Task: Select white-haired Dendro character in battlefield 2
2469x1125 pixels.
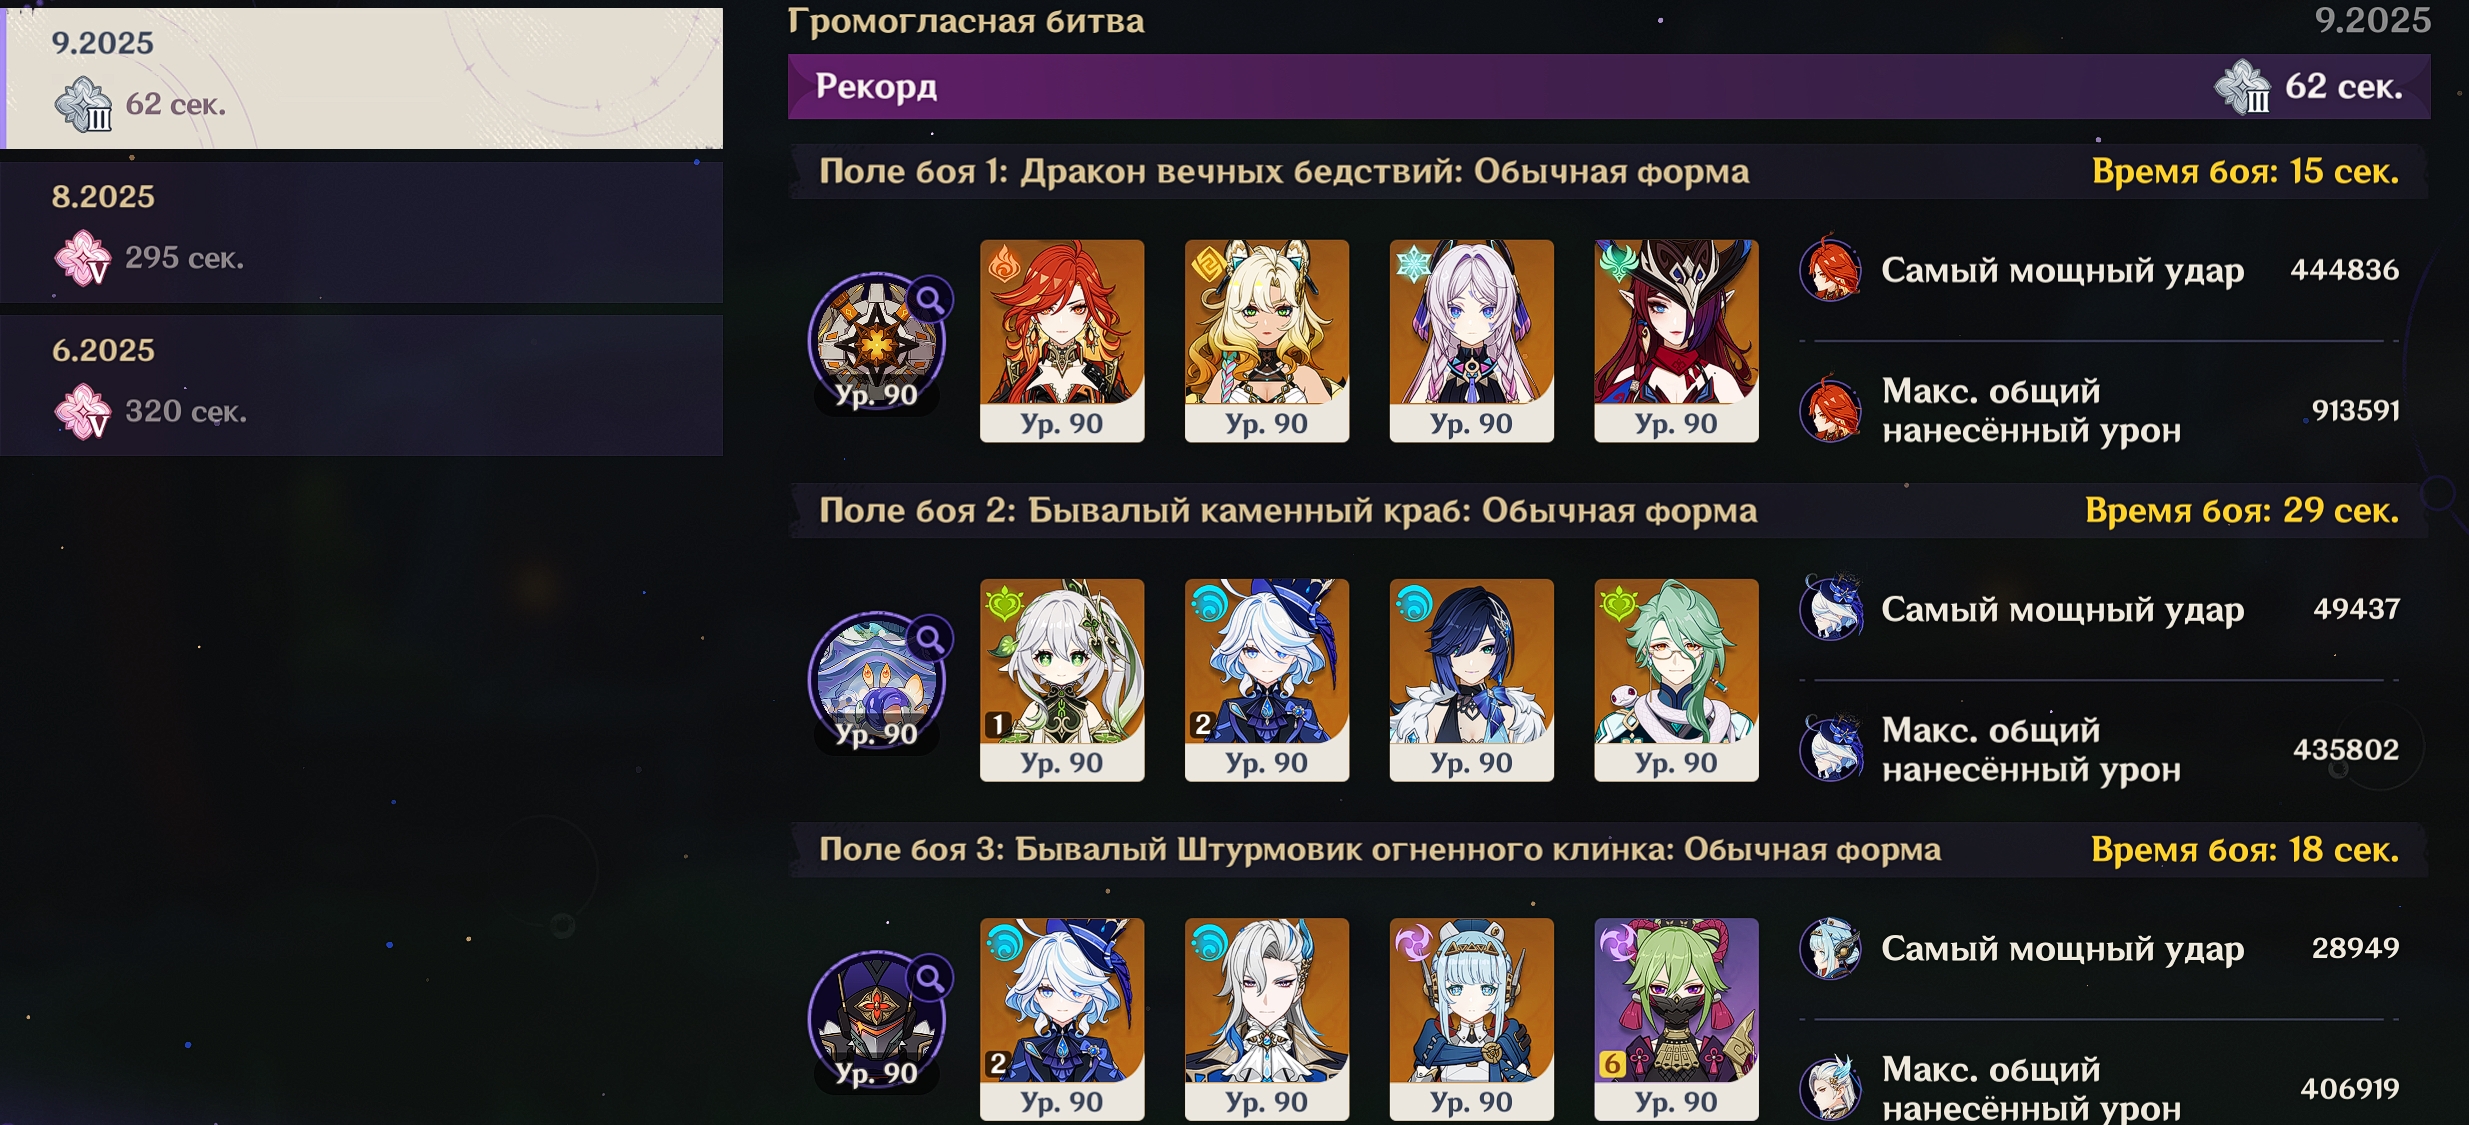Action: click(1062, 680)
